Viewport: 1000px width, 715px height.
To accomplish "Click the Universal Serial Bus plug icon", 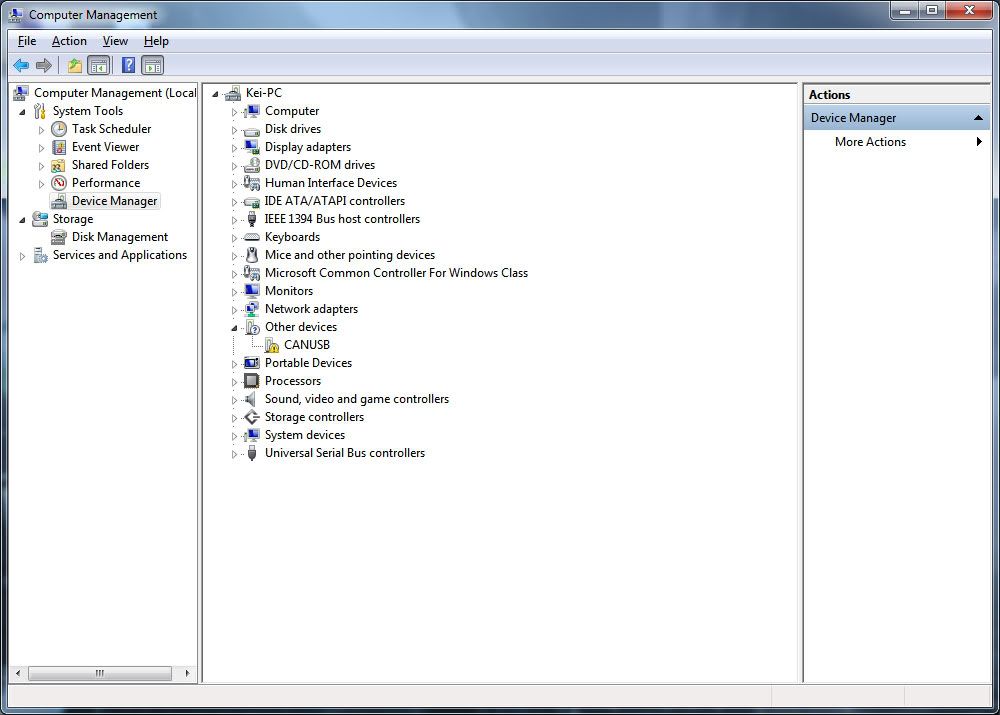I will pos(253,453).
